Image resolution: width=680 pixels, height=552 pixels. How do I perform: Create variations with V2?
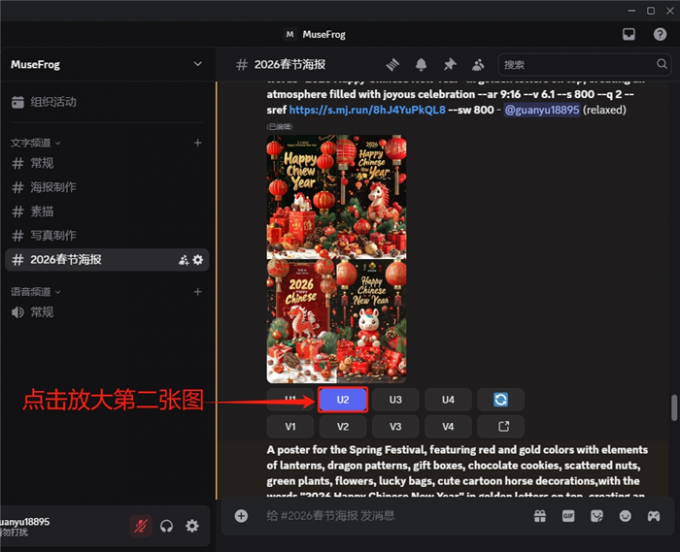[x=343, y=427]
